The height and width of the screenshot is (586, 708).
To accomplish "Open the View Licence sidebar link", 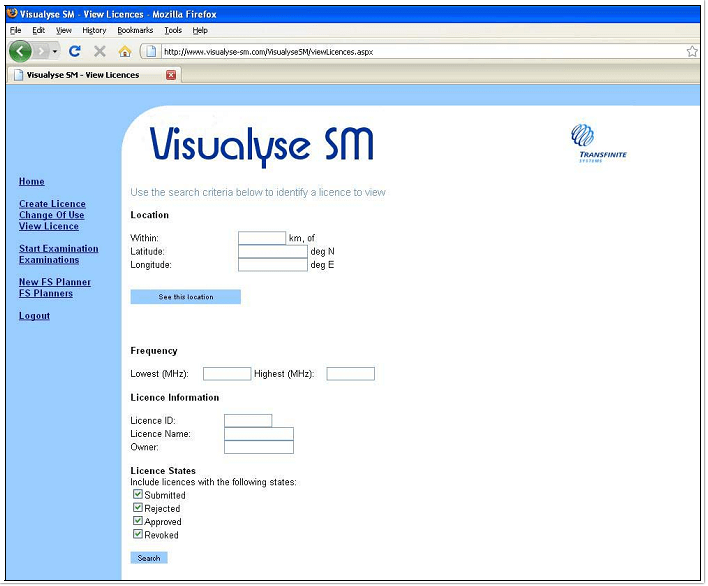I will (49, 227).
